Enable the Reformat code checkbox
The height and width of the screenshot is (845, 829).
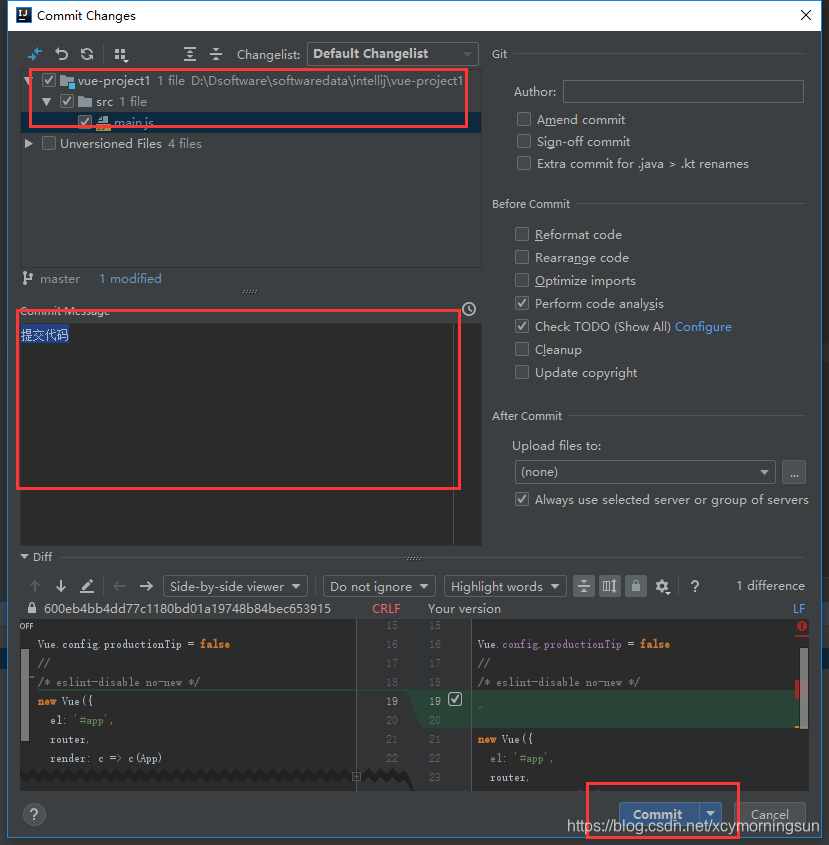[521, 234]
